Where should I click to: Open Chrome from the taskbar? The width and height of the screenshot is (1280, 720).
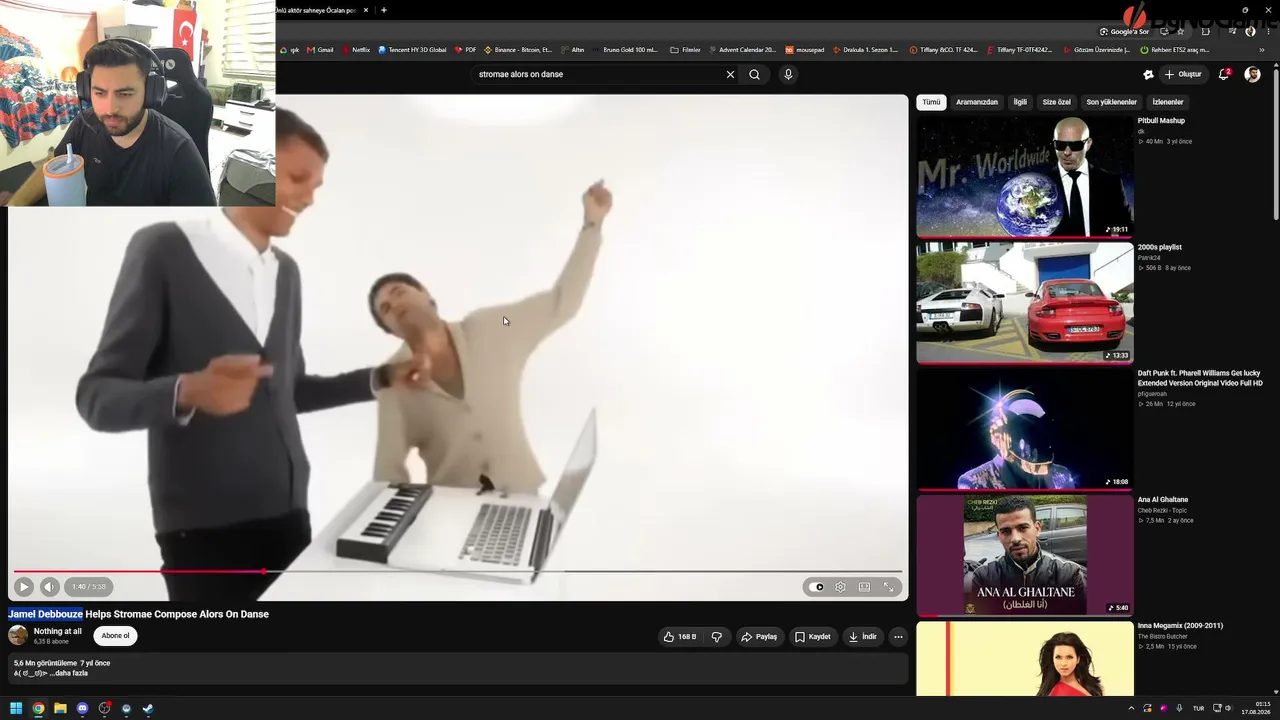pos(38,709)
